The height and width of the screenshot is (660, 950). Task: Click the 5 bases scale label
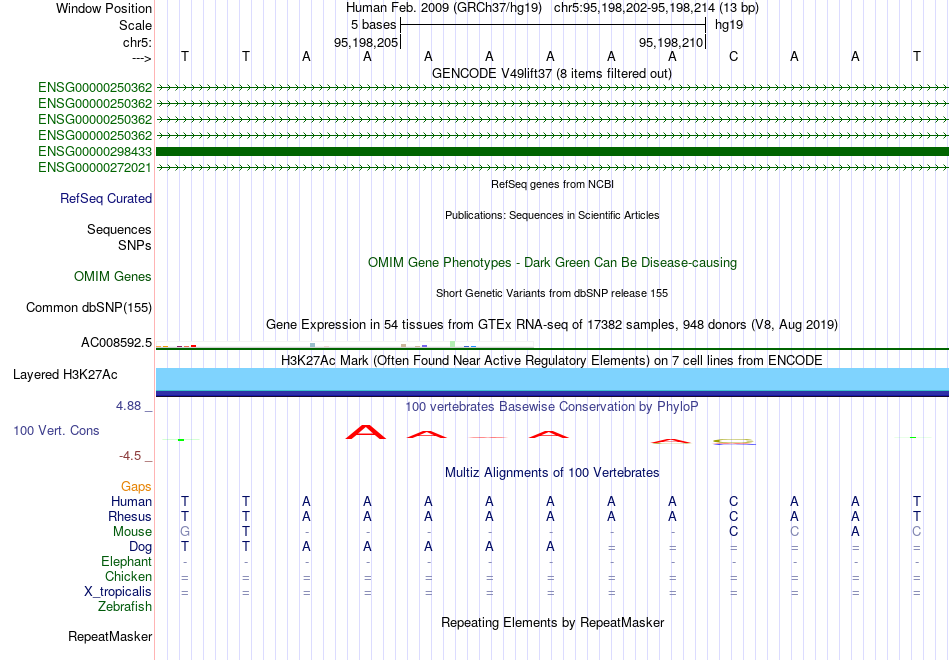[373, 25]
